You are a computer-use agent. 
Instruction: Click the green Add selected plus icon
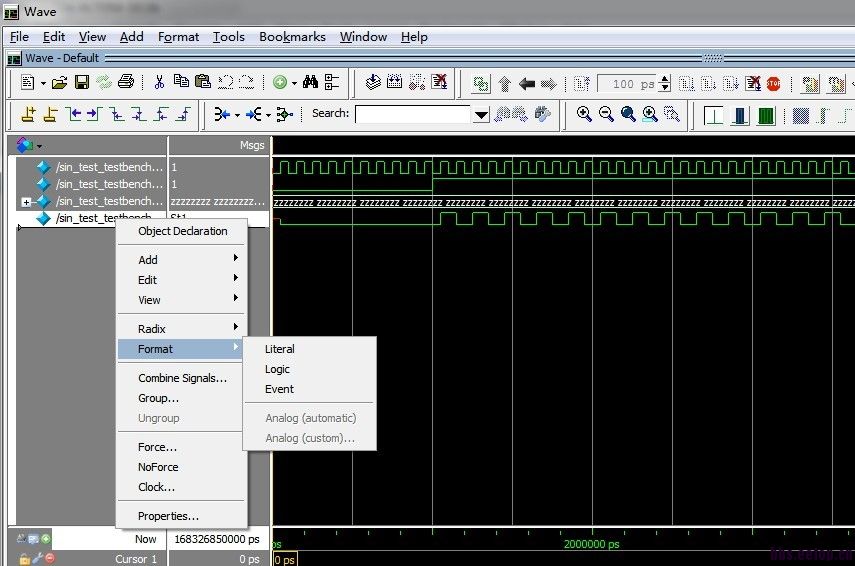coord(280,82)
